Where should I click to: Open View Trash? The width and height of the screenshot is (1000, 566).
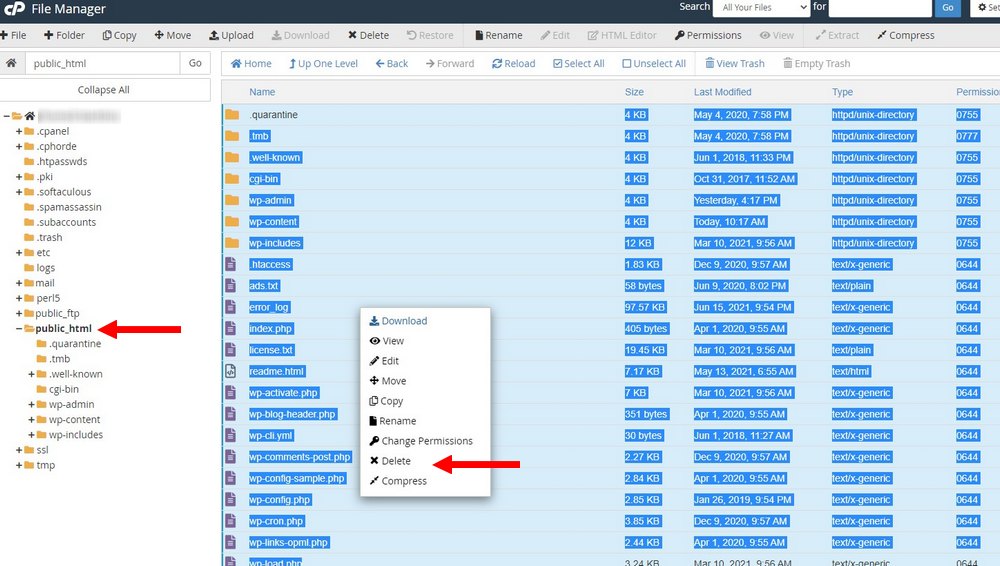(734, 63)
